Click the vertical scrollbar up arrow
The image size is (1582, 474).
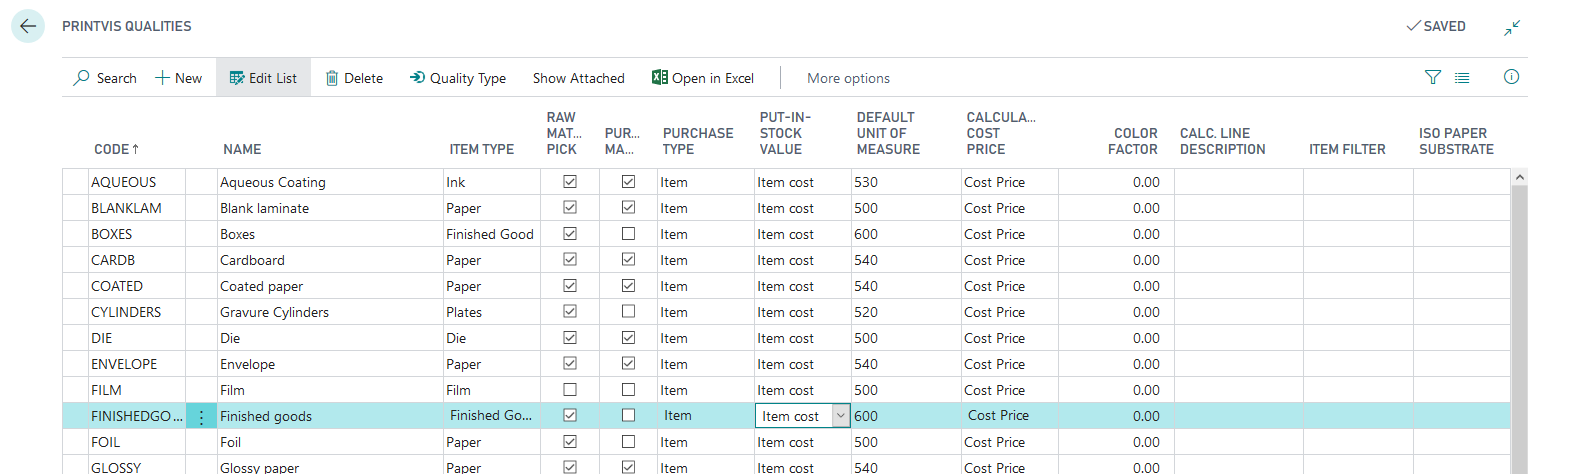pos(1520,177)
